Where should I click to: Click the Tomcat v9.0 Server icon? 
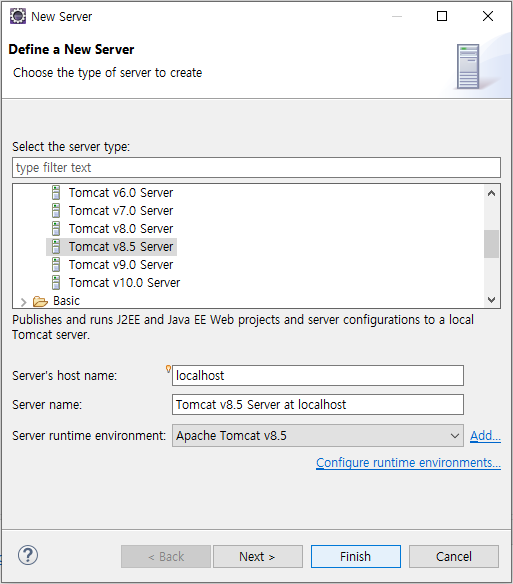[56, 264]
